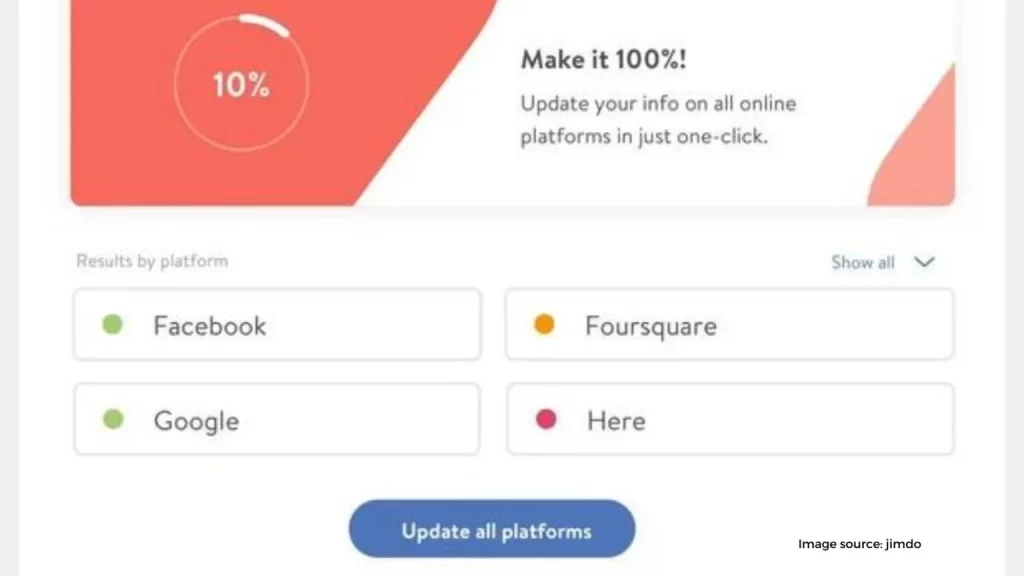Expand the Show all chevron arrow
This screenshot has height=576, width=1024.
pyautogui.click(x=924, y=263)
